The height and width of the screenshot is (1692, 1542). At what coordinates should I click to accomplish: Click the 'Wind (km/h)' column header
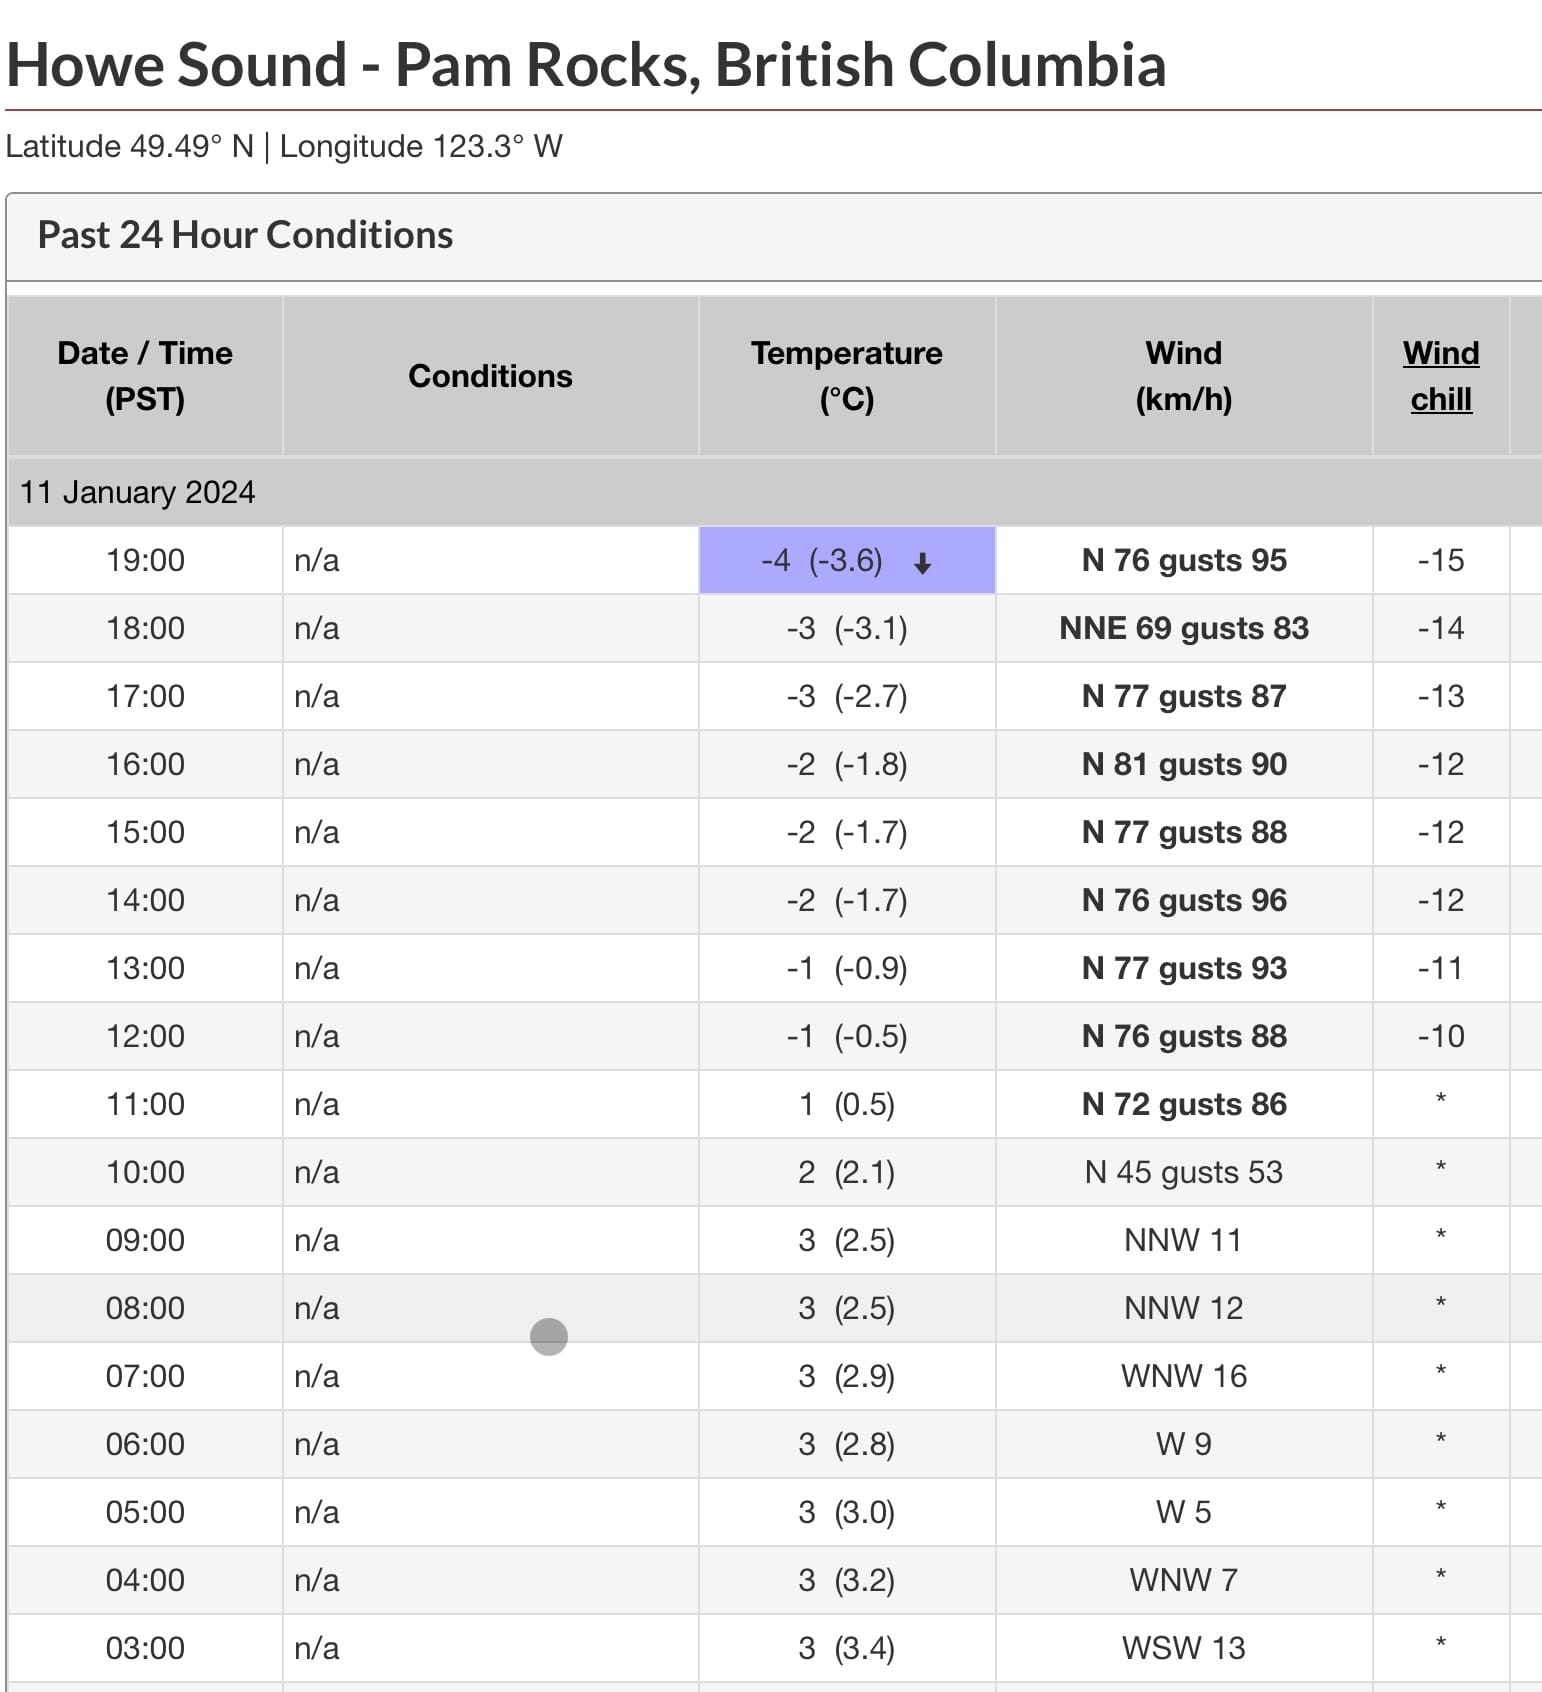[x=1184, y=376]
